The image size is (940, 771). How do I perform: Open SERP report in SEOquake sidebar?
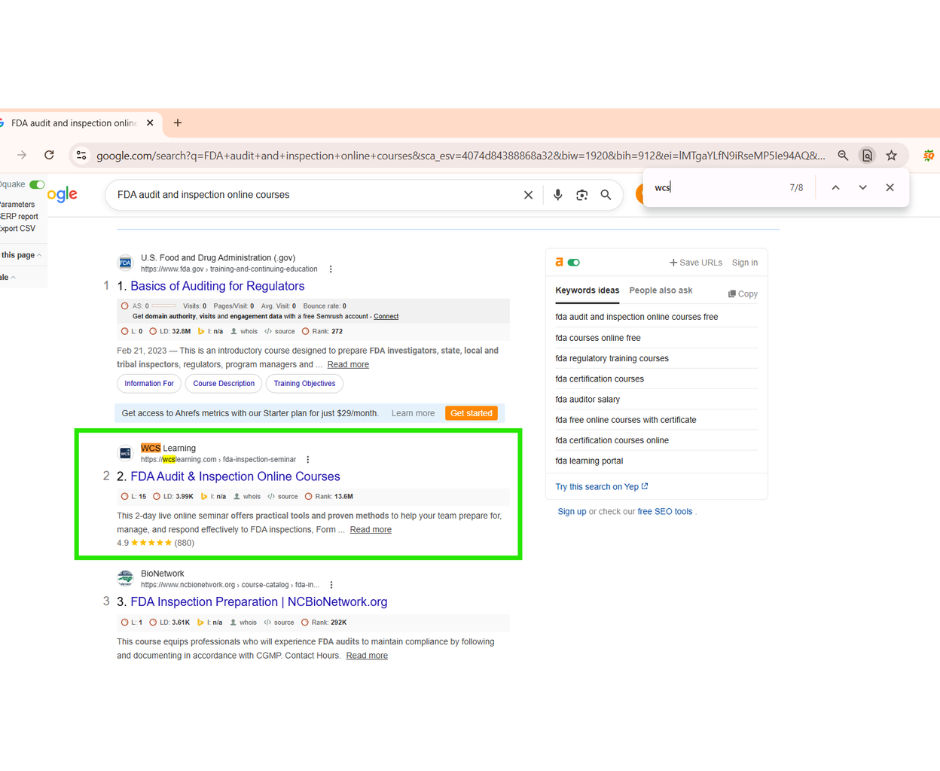point(19,216)
